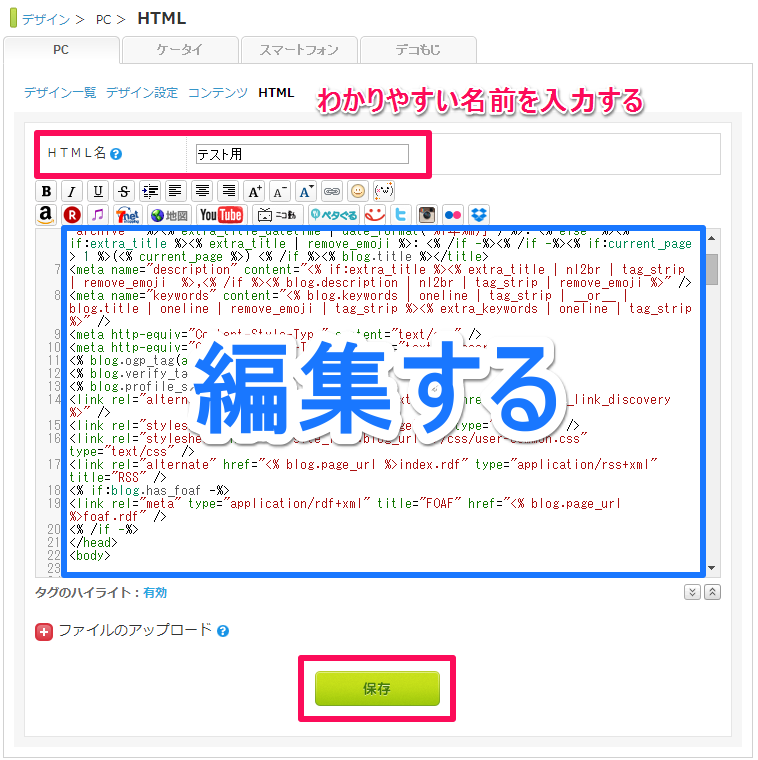Insert a Dropbox file
The height and width of the screenshot is (760, 758).
tap(479, 215)
